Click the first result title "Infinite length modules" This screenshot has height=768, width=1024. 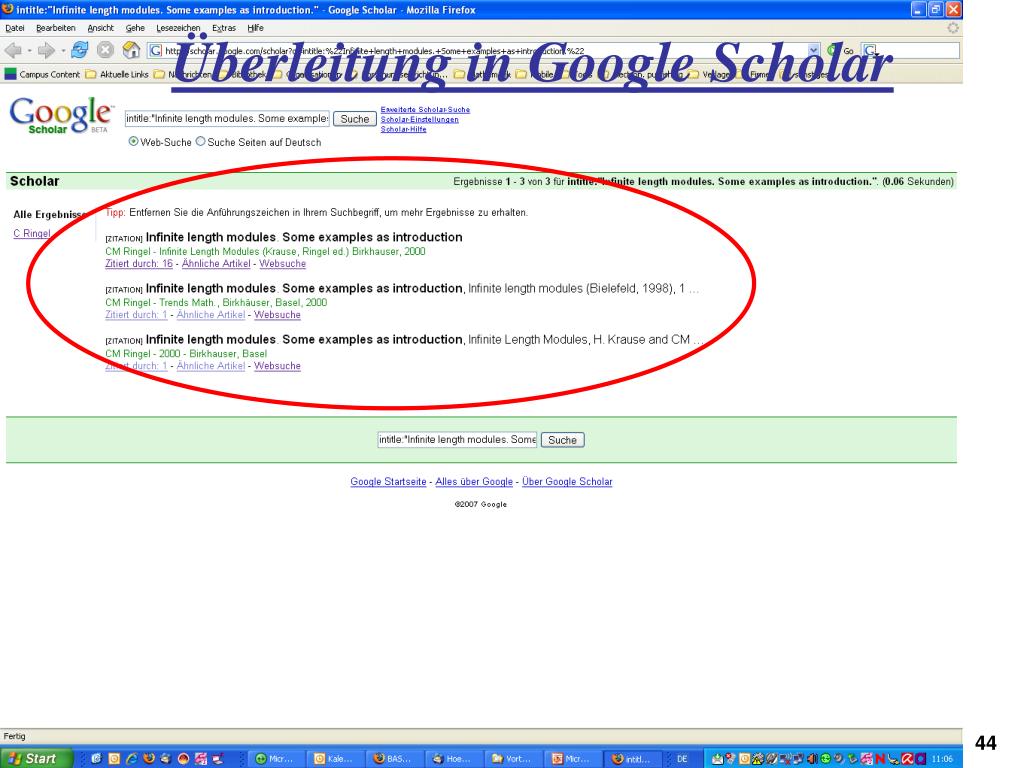point(304,237)
